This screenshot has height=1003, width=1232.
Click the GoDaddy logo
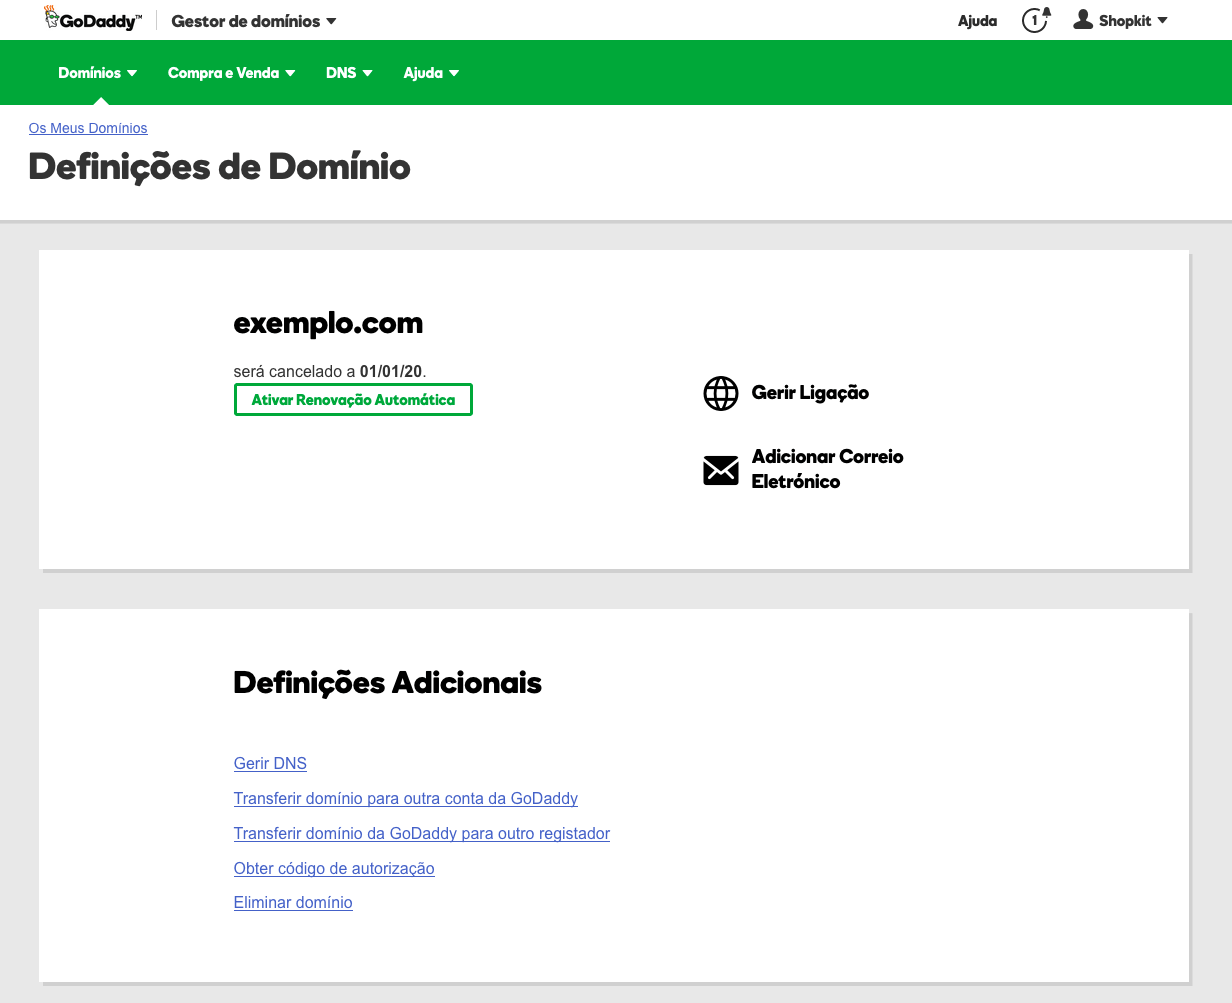(93, 20)
